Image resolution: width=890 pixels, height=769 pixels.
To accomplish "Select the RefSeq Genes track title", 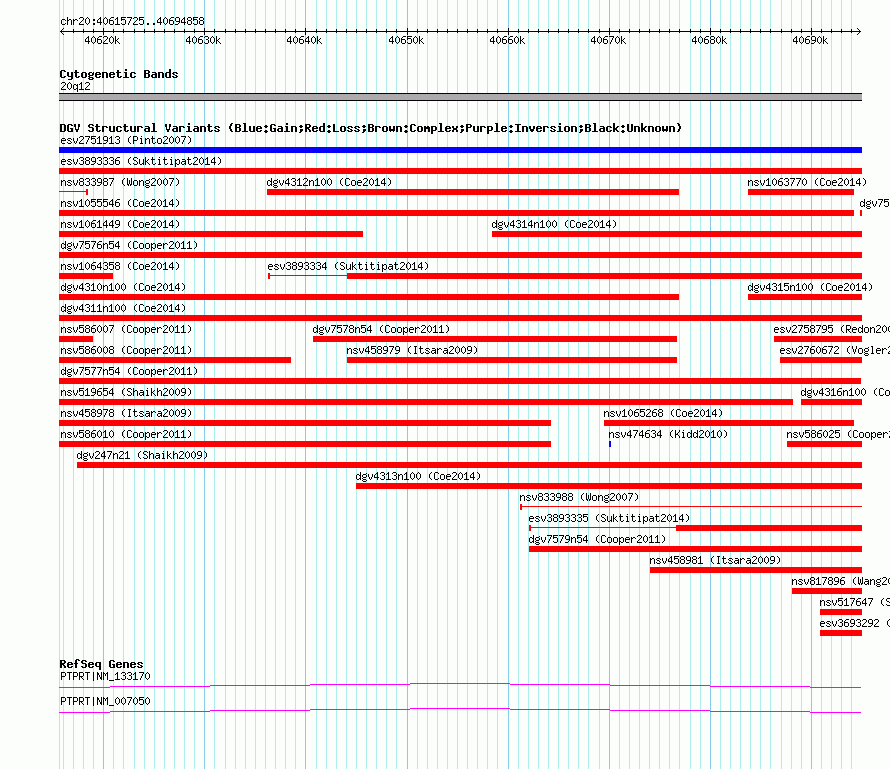I will click(101, 664).
